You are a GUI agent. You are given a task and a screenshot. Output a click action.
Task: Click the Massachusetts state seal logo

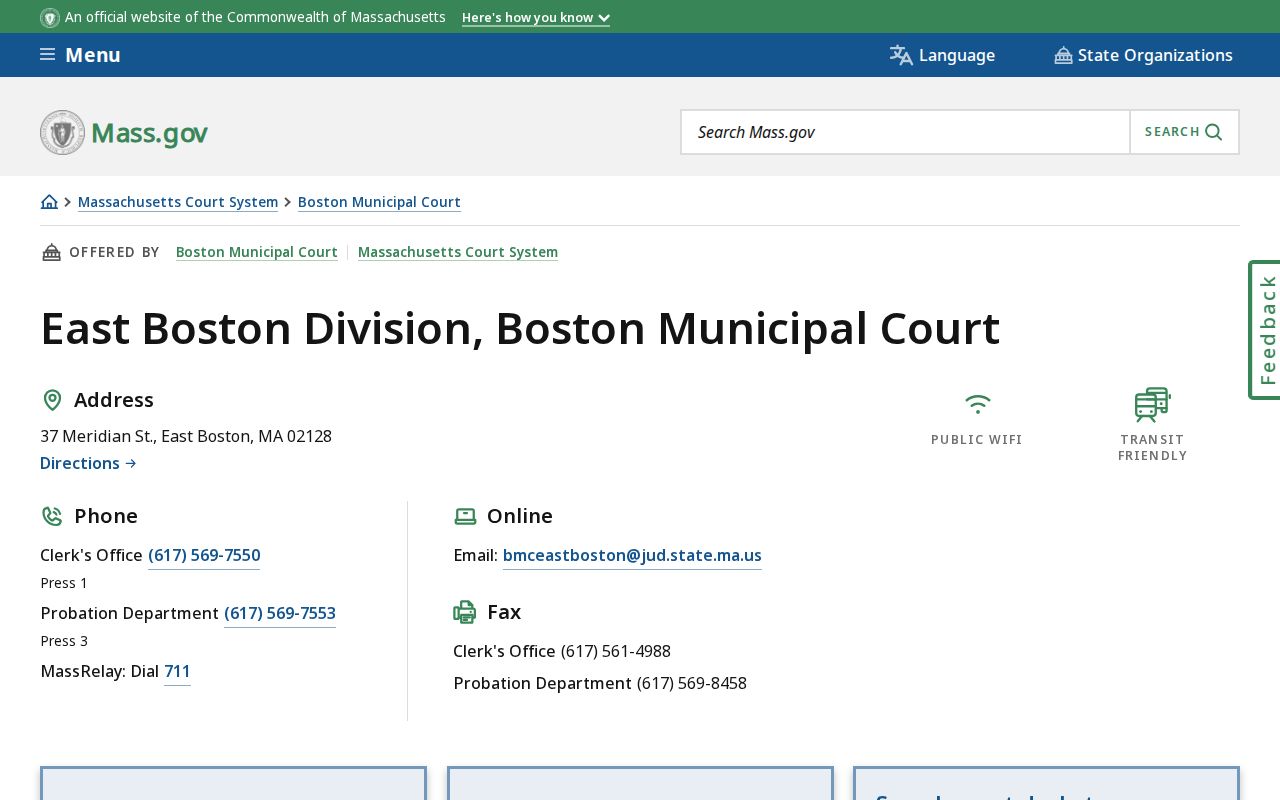click(62, 132)
